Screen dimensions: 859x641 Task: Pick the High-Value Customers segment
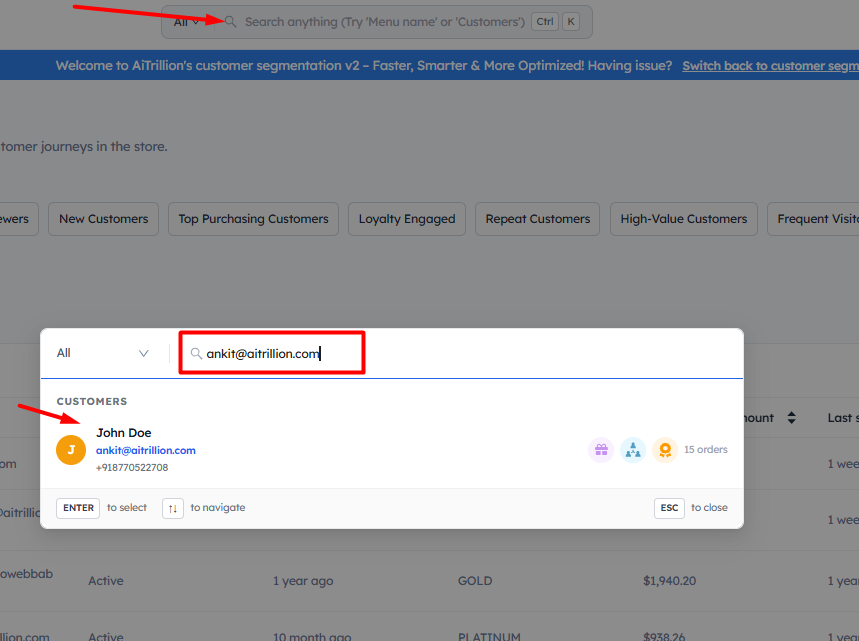683,219
